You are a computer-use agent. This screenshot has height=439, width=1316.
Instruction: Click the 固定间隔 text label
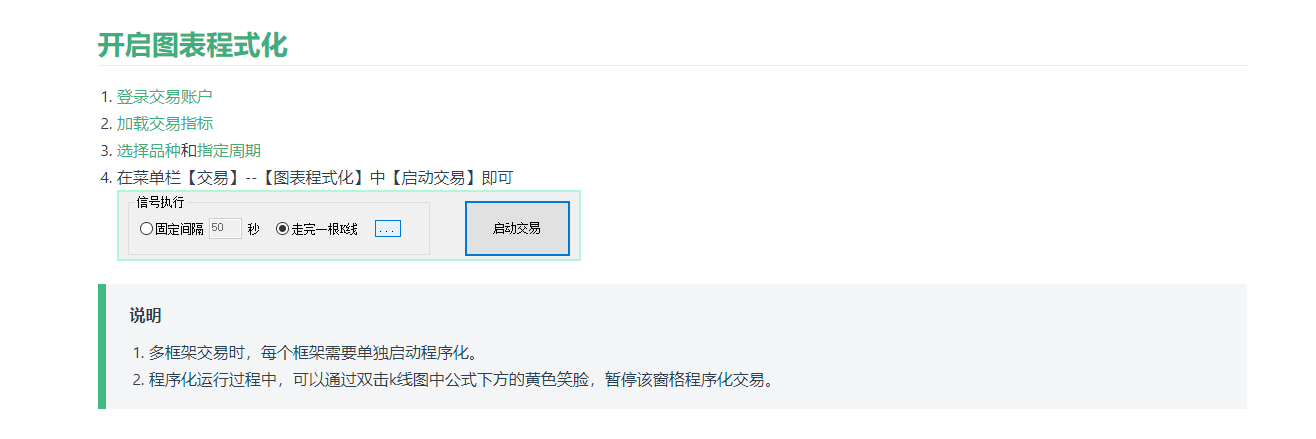pyautogui.click(x=180, y=229)
